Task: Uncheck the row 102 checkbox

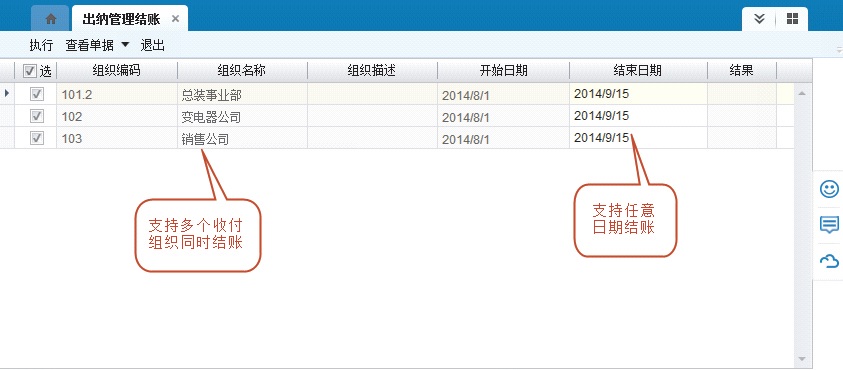Action: tap(37, 116)
